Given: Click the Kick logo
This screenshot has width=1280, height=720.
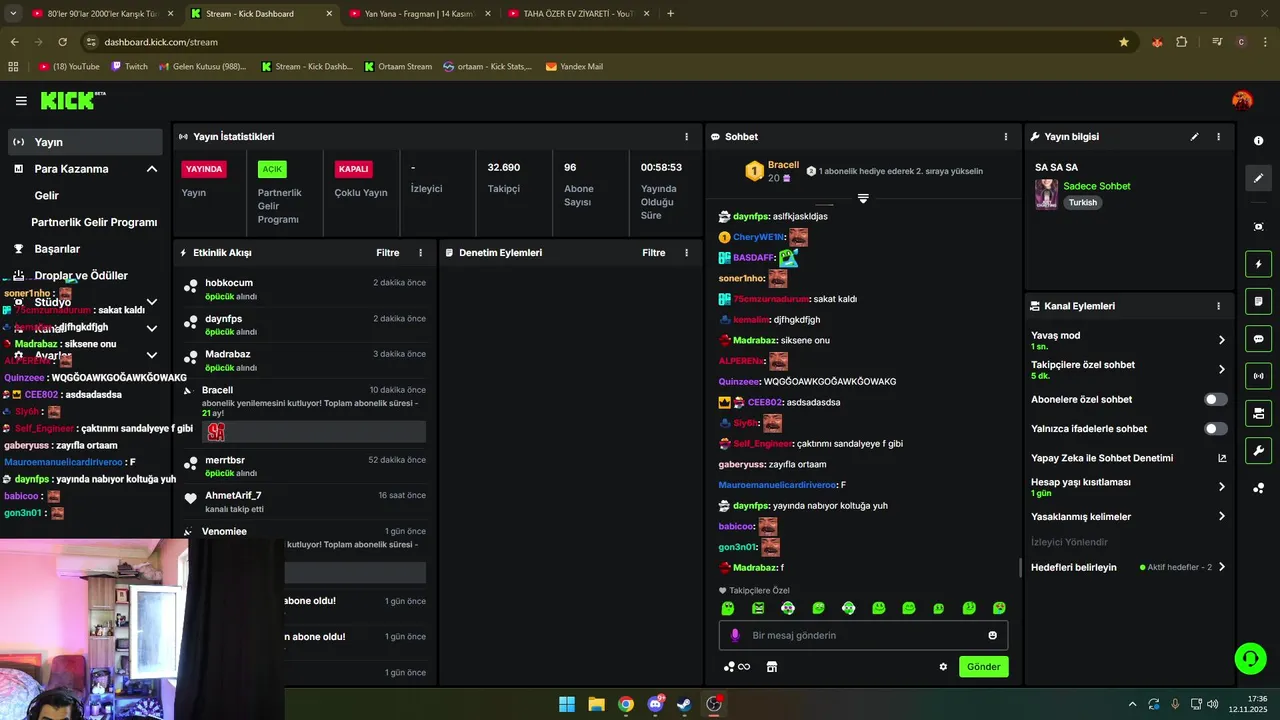Looking at the screenshot, I should (72, 100).
